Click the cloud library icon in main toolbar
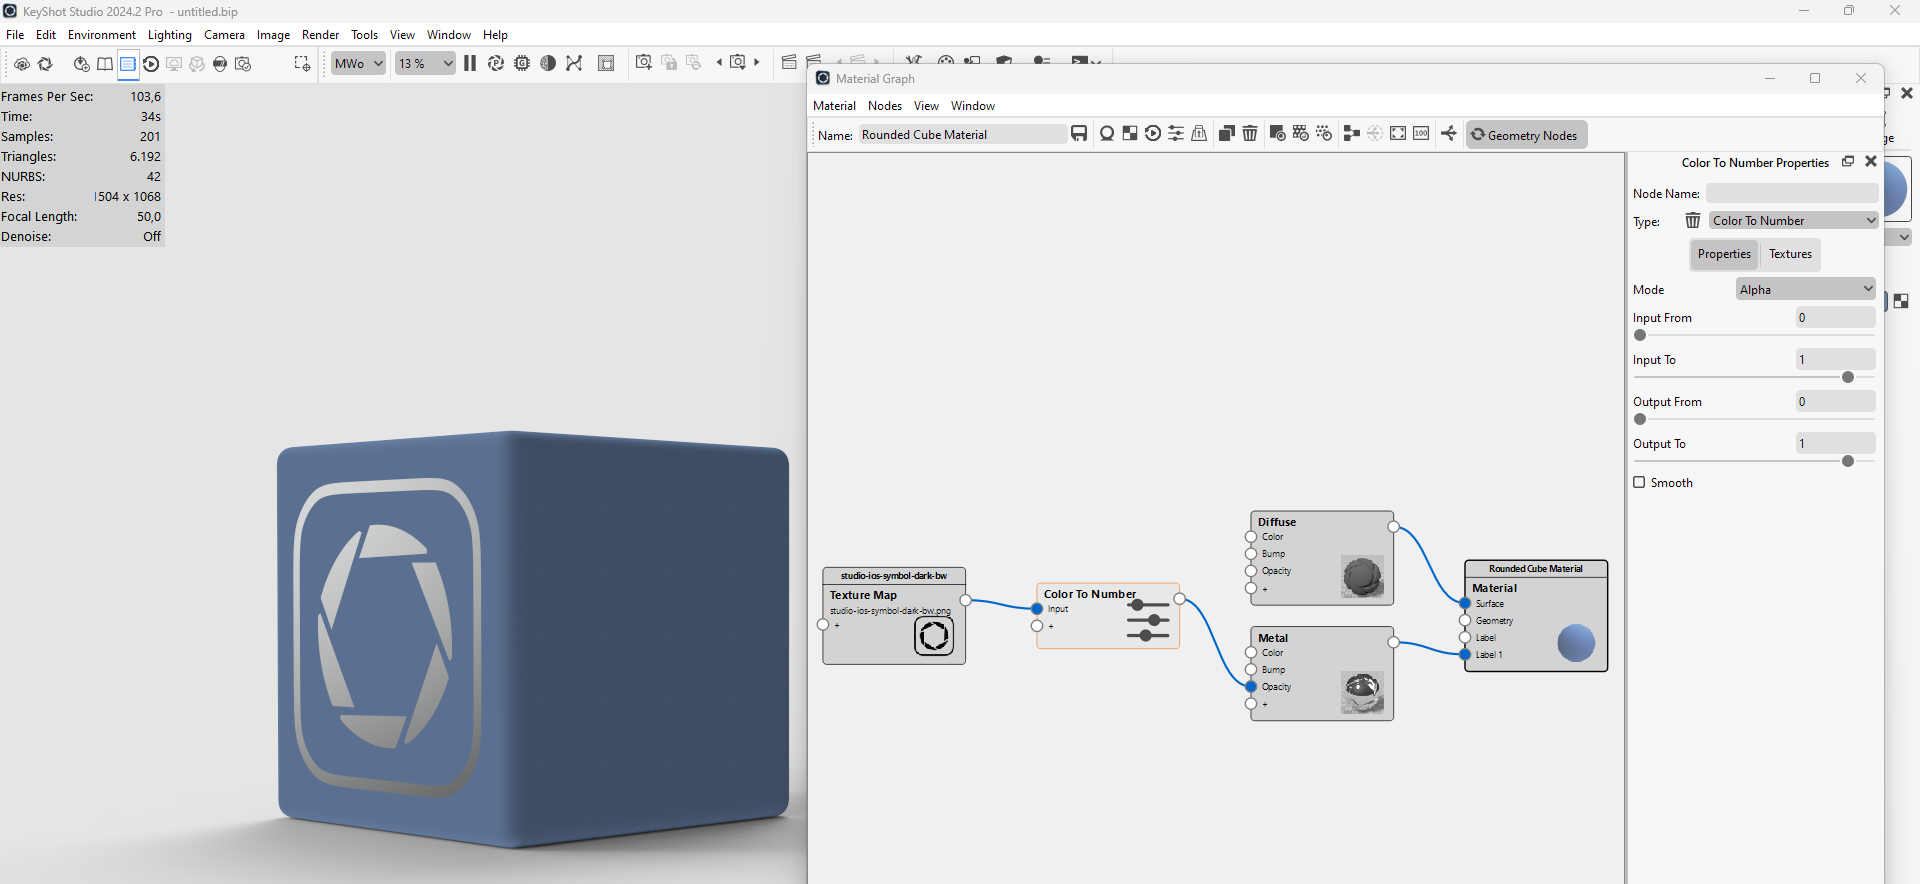This screenshot has width=1920, height=884. [22, 64]
